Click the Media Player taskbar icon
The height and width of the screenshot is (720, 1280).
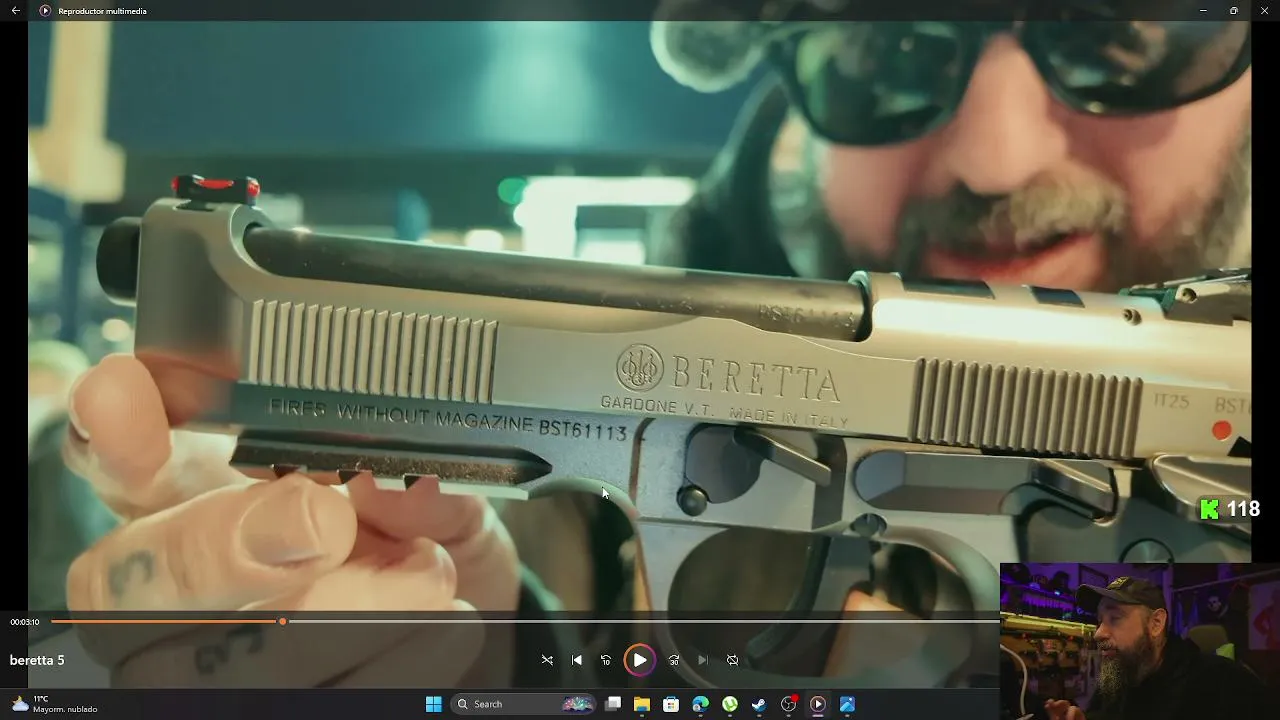(x=818, y=704)
